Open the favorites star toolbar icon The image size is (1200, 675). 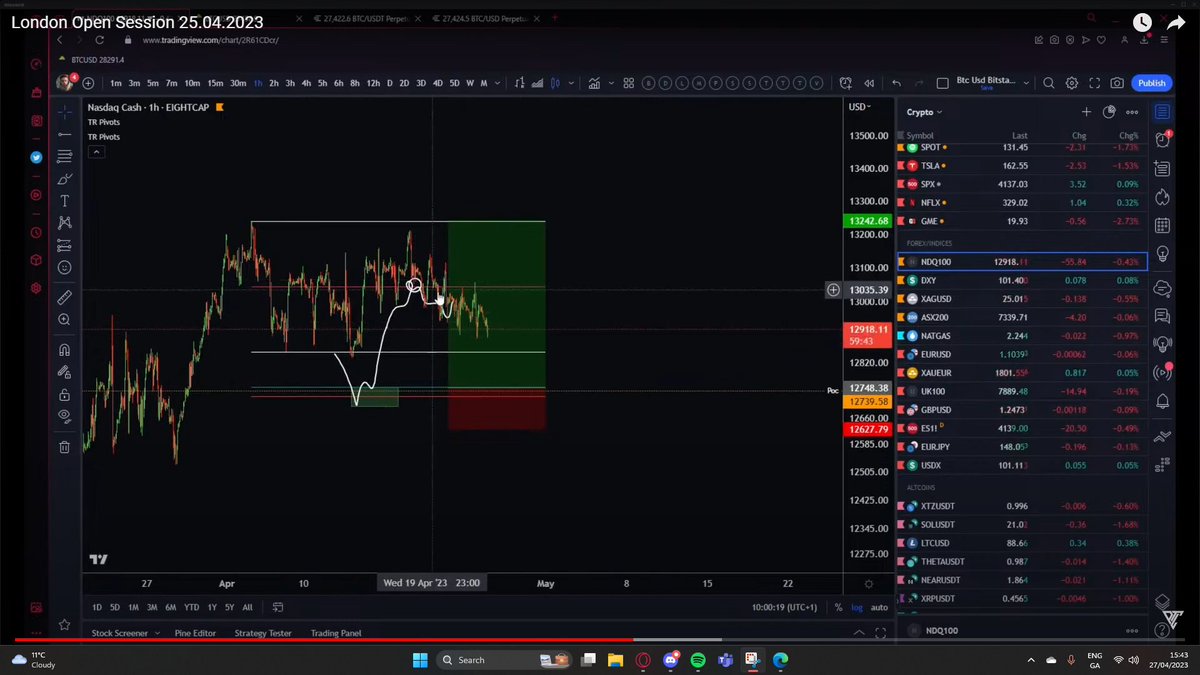click(x=64, y=625)
